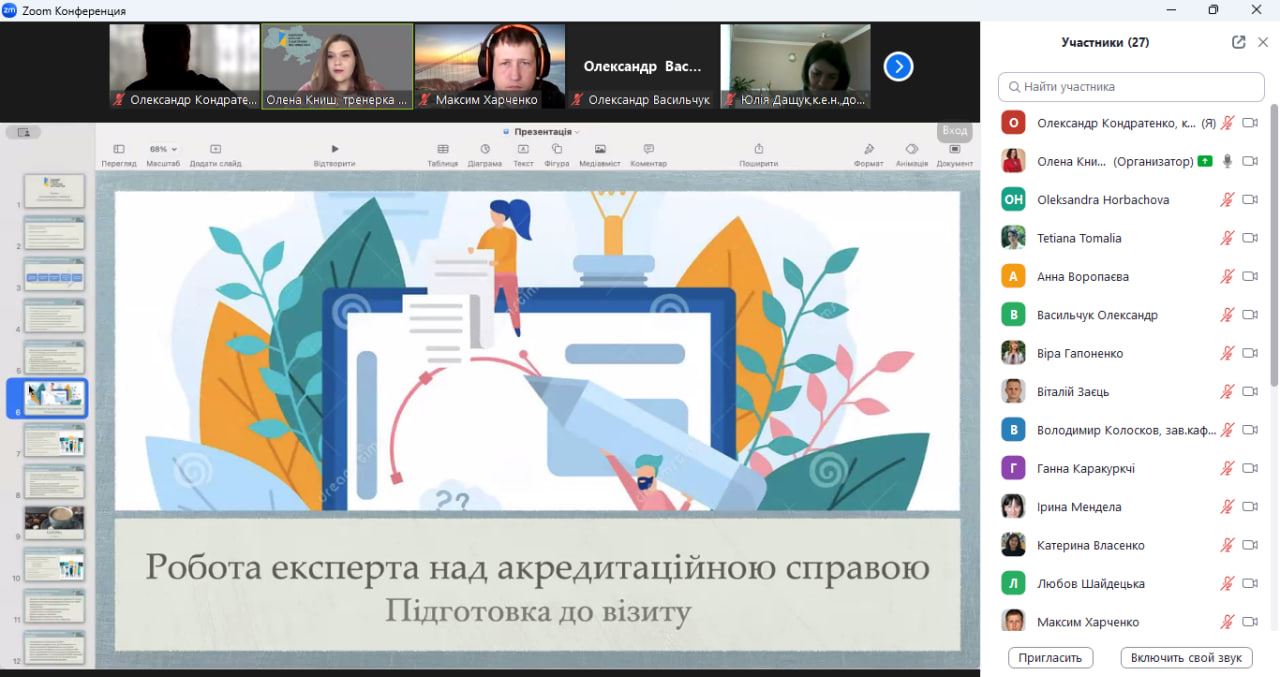Click the Найти участника search field
This screenshot has width=1280, height=677.
tap(1132, 87)
